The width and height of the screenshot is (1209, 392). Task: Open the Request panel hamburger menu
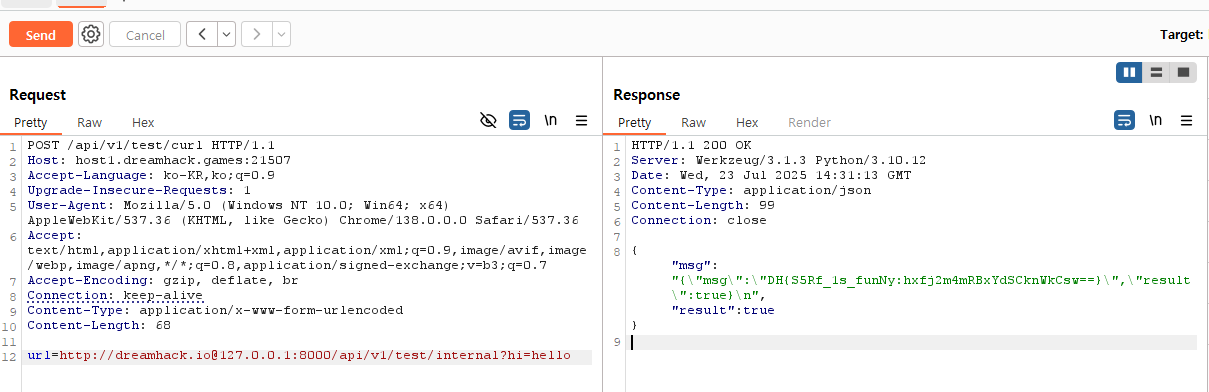[x=581, y=120]
